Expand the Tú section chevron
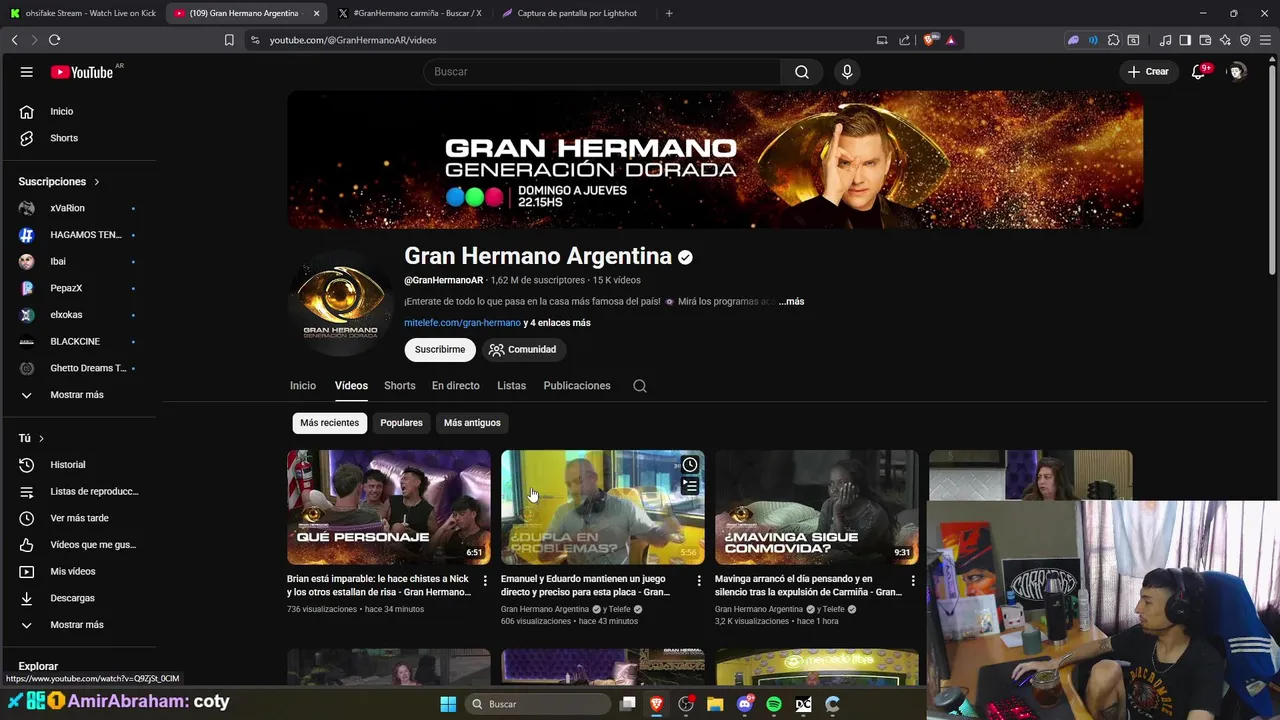The width and height of the screenshot is (1280, 720). (41, 438)
